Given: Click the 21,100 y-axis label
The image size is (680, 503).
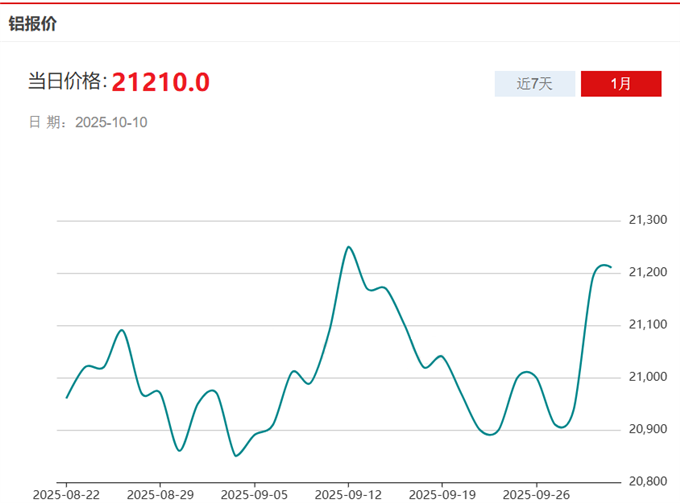Looking at the screenshot, I should point(648,325).
